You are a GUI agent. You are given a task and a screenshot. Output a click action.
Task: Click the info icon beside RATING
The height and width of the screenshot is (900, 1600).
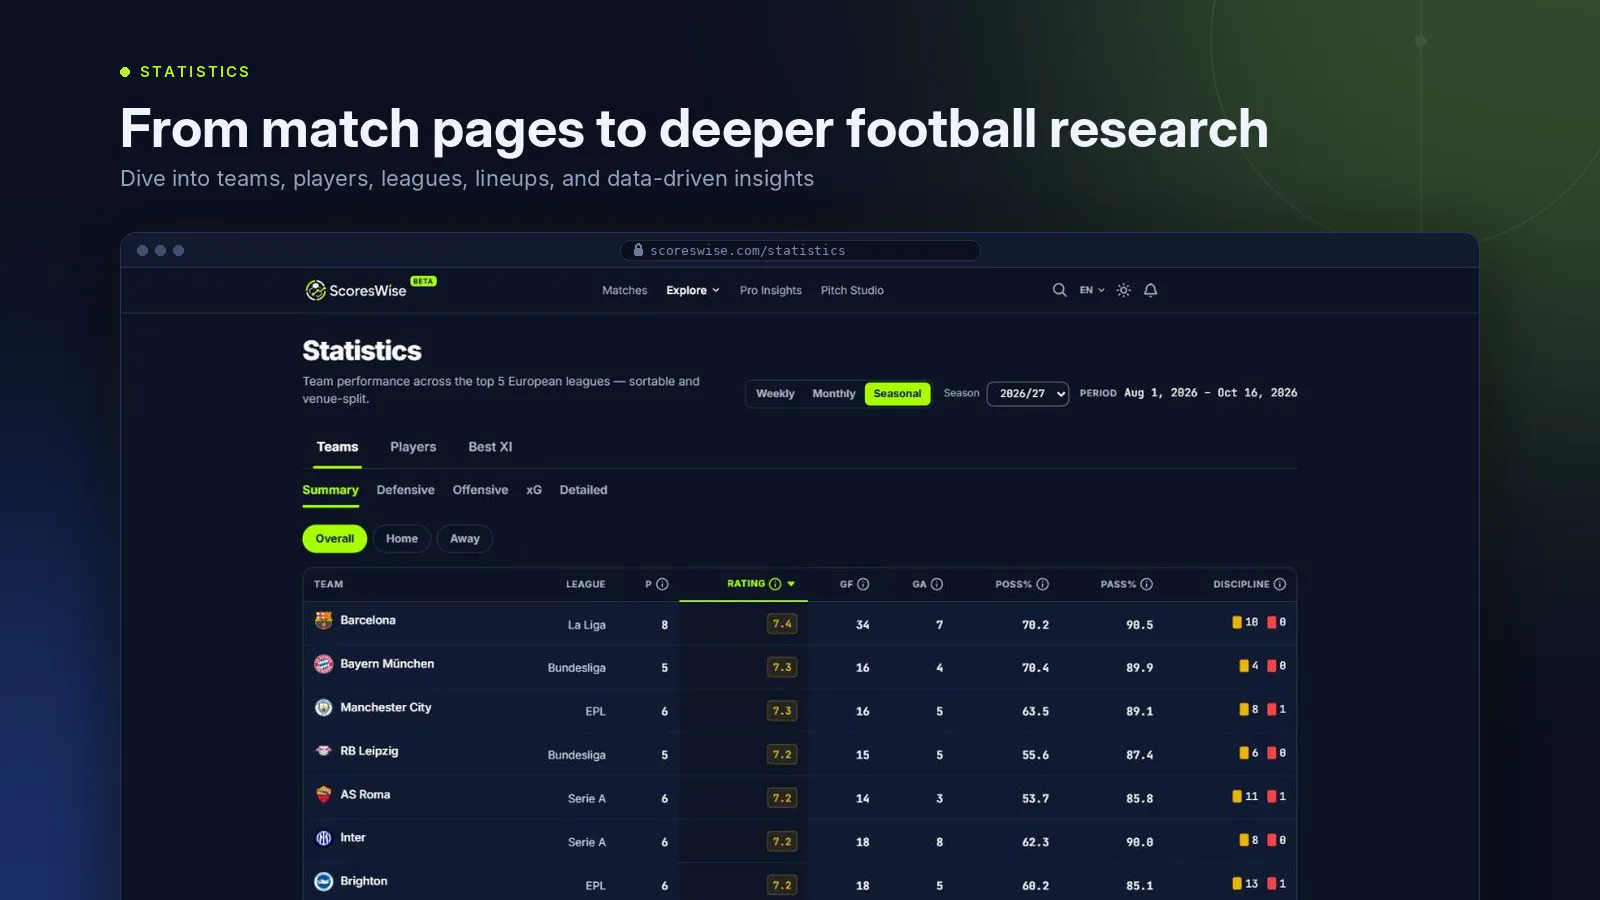click(775, 584)
